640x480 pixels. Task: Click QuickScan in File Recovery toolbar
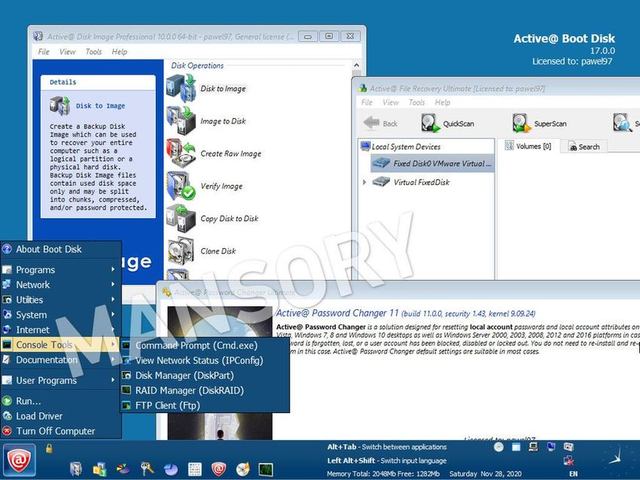tap(448, 123)
